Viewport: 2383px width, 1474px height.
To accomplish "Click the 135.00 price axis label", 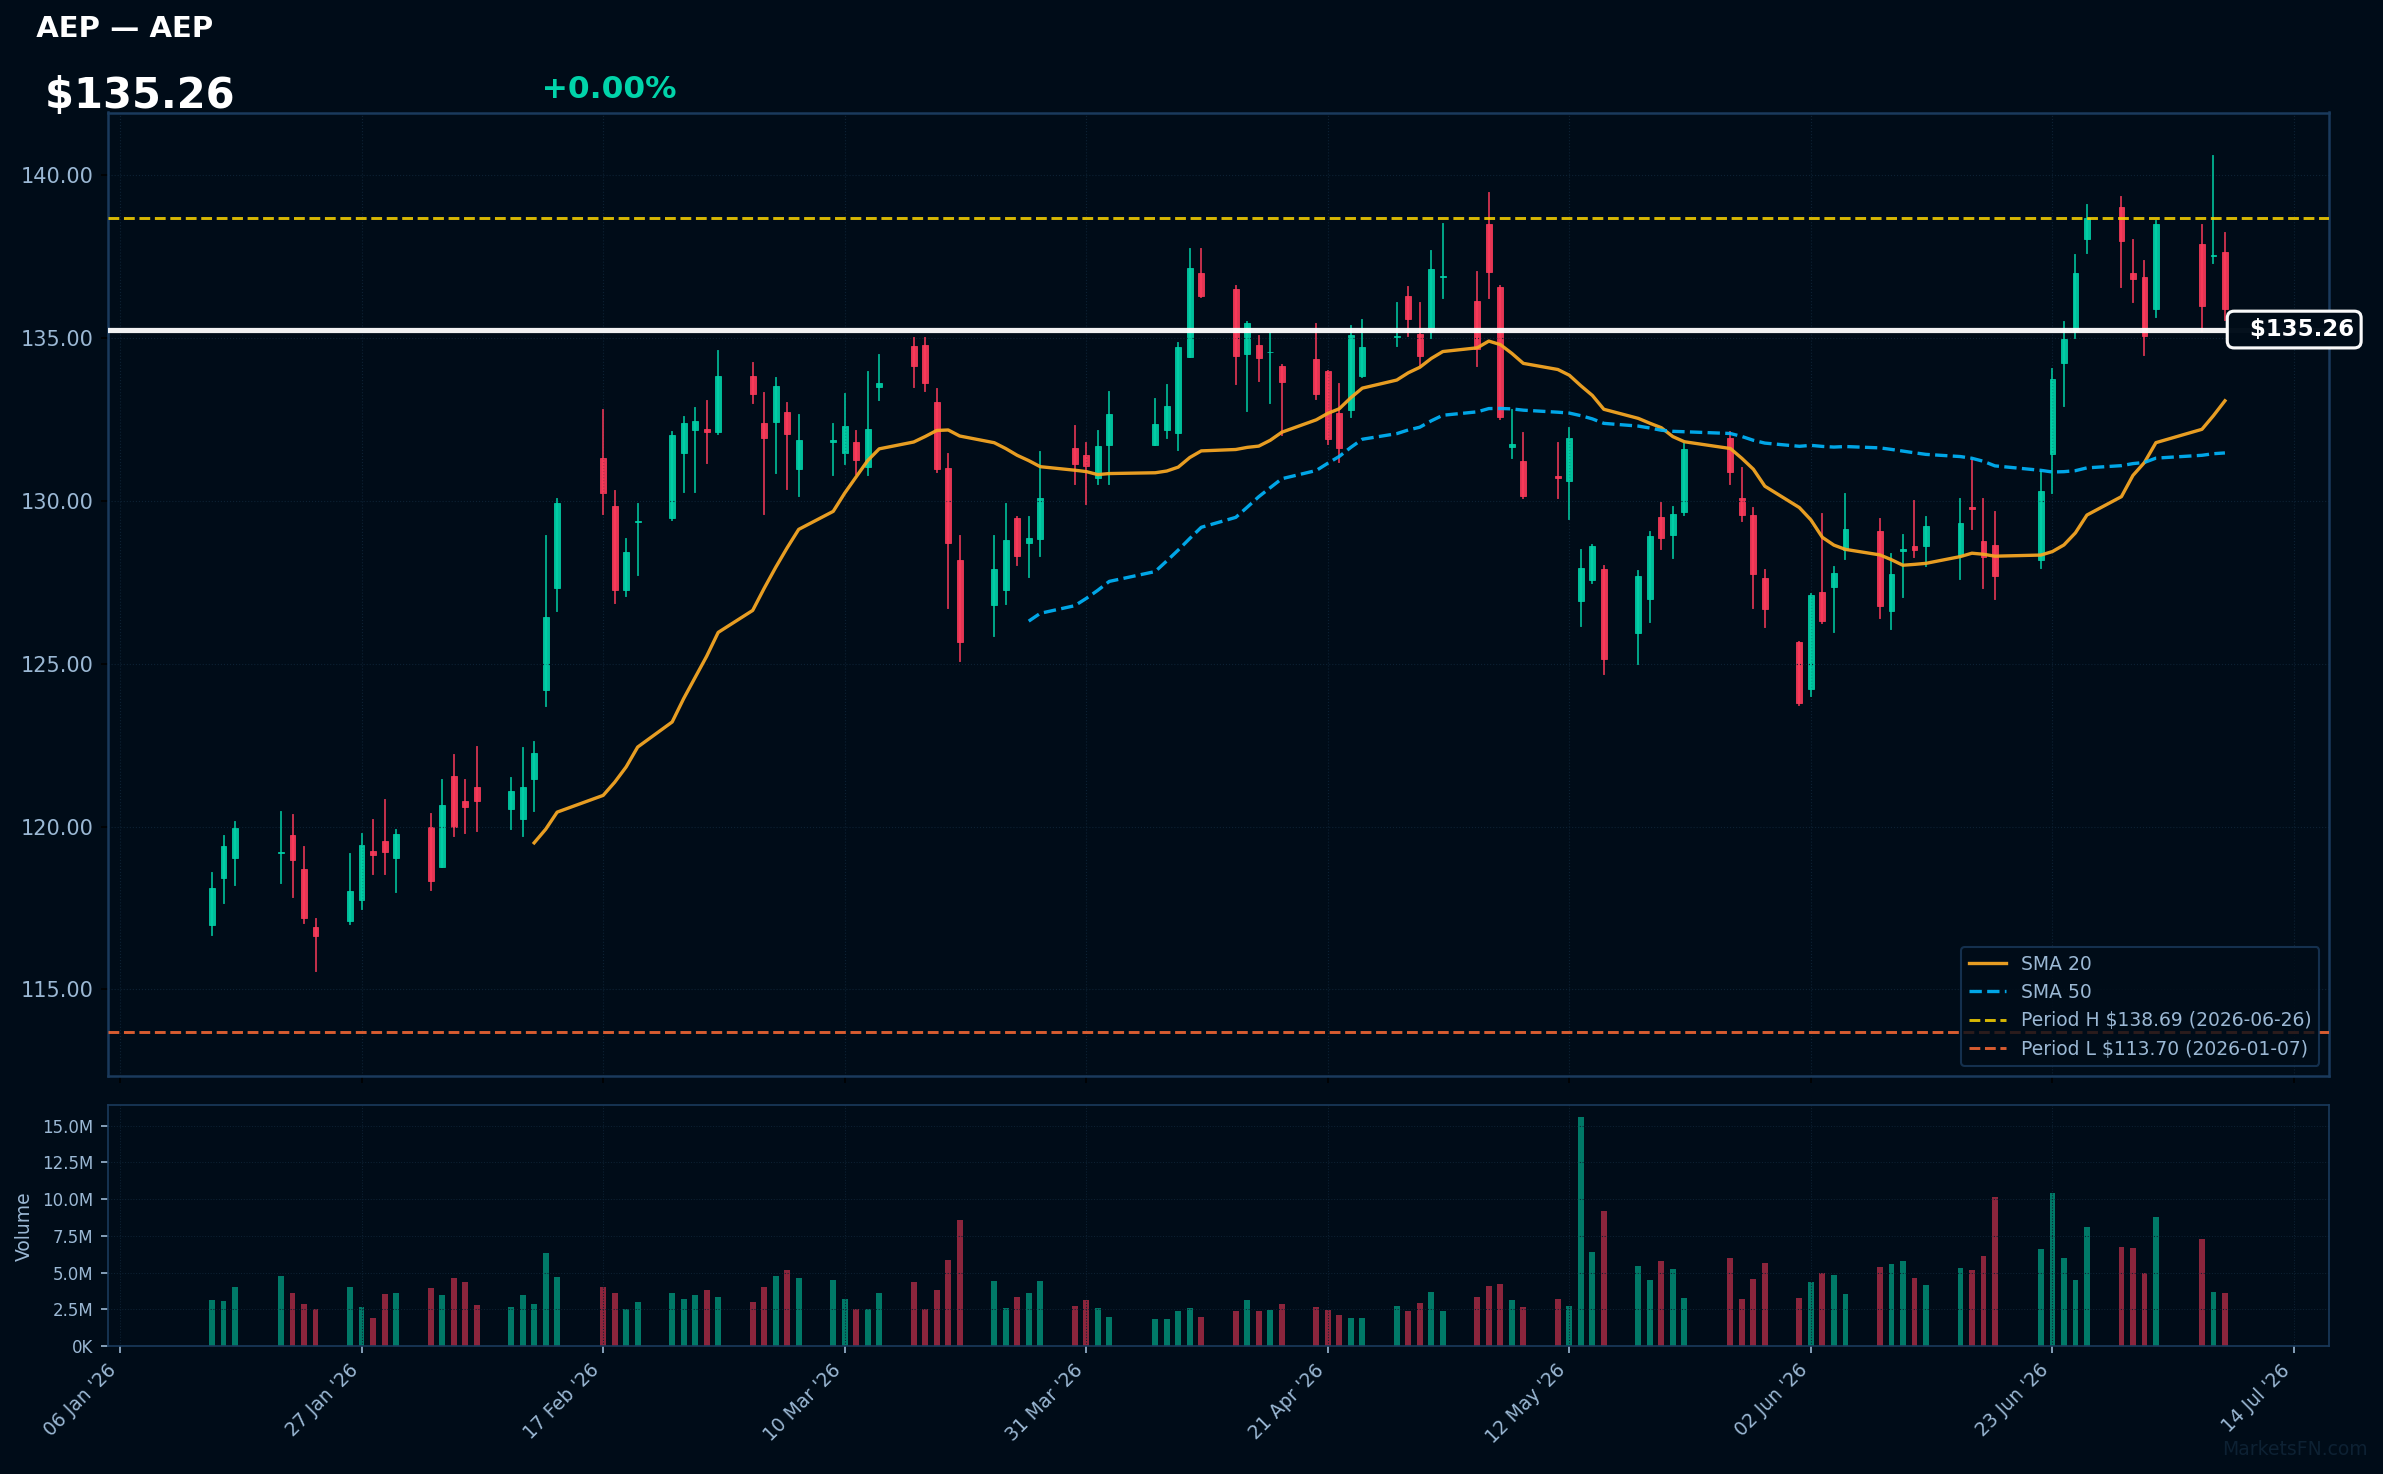I will pos(57,339).
